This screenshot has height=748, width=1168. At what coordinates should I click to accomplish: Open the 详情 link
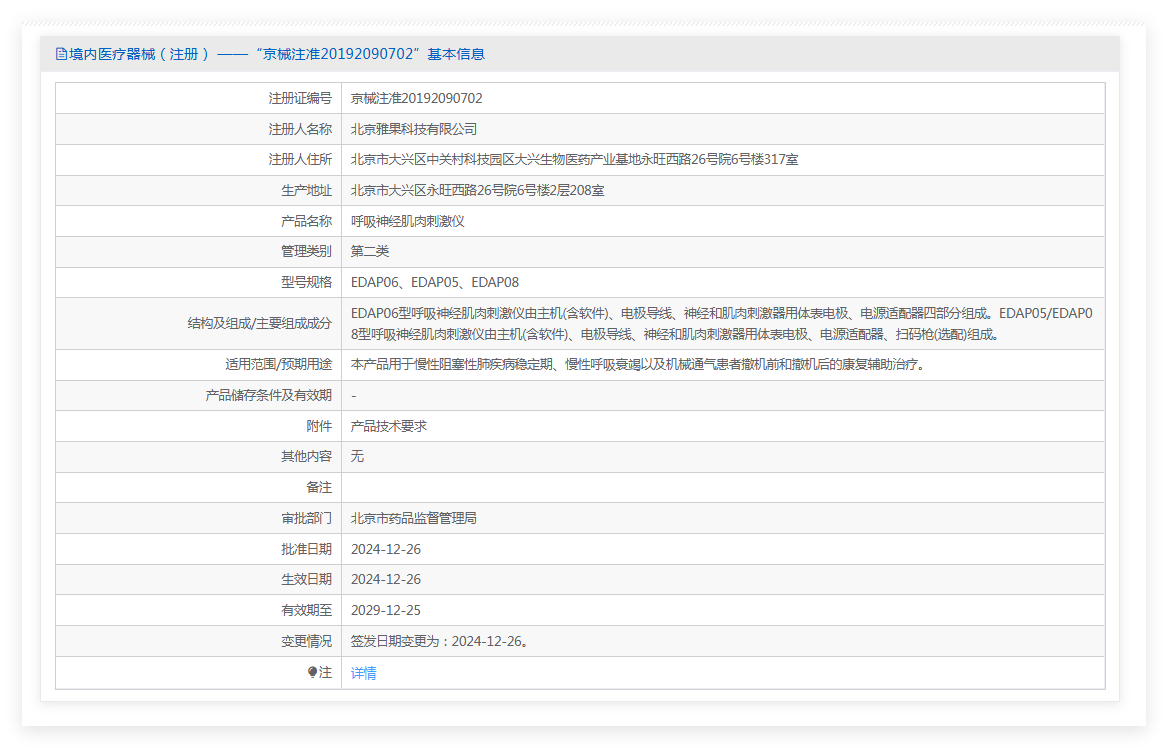(364, 673)
